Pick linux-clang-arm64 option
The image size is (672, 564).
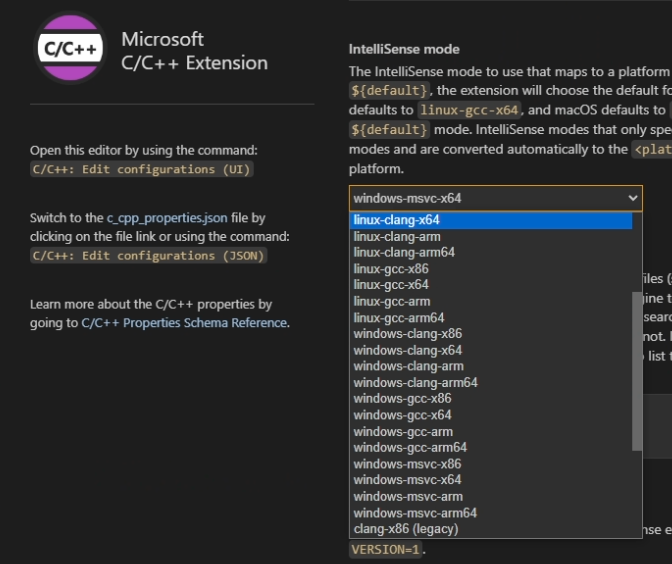491,252
